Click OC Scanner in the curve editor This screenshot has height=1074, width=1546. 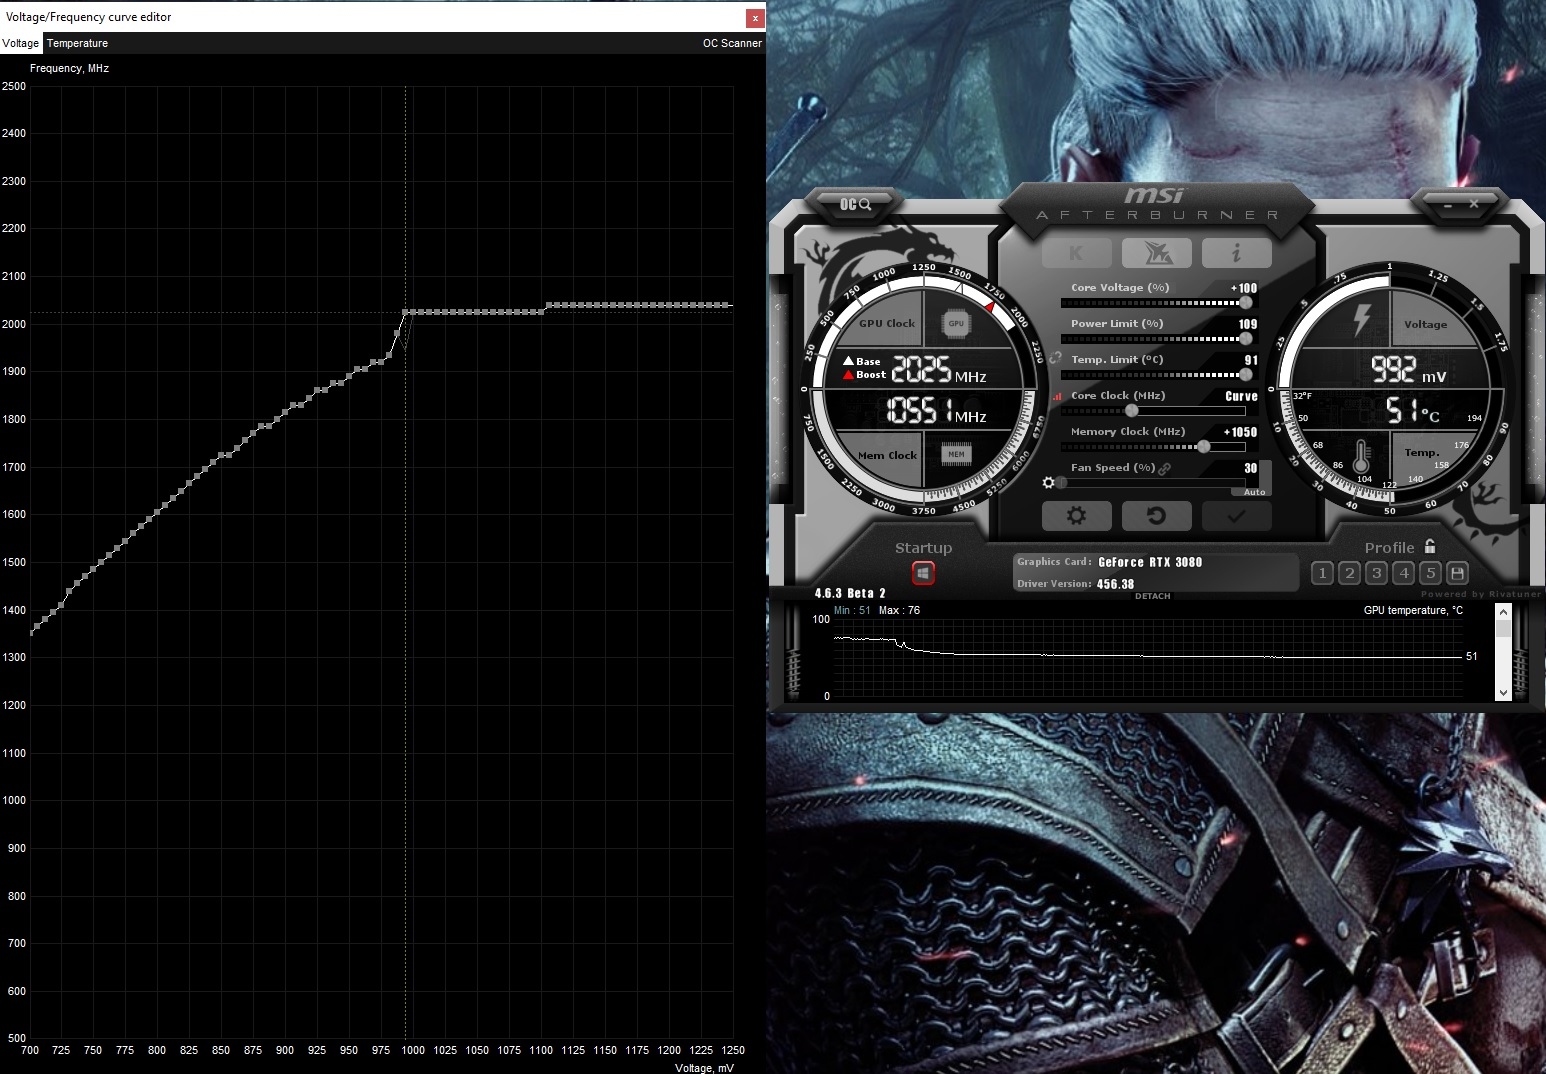tap(732, 43)
